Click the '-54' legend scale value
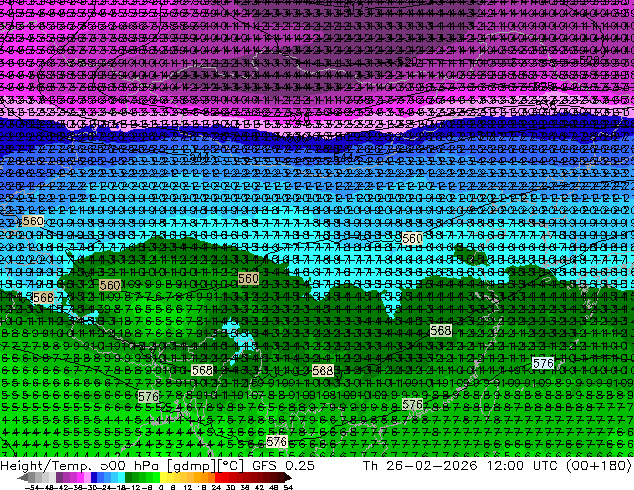634x490 pixels. pos(32,487)
